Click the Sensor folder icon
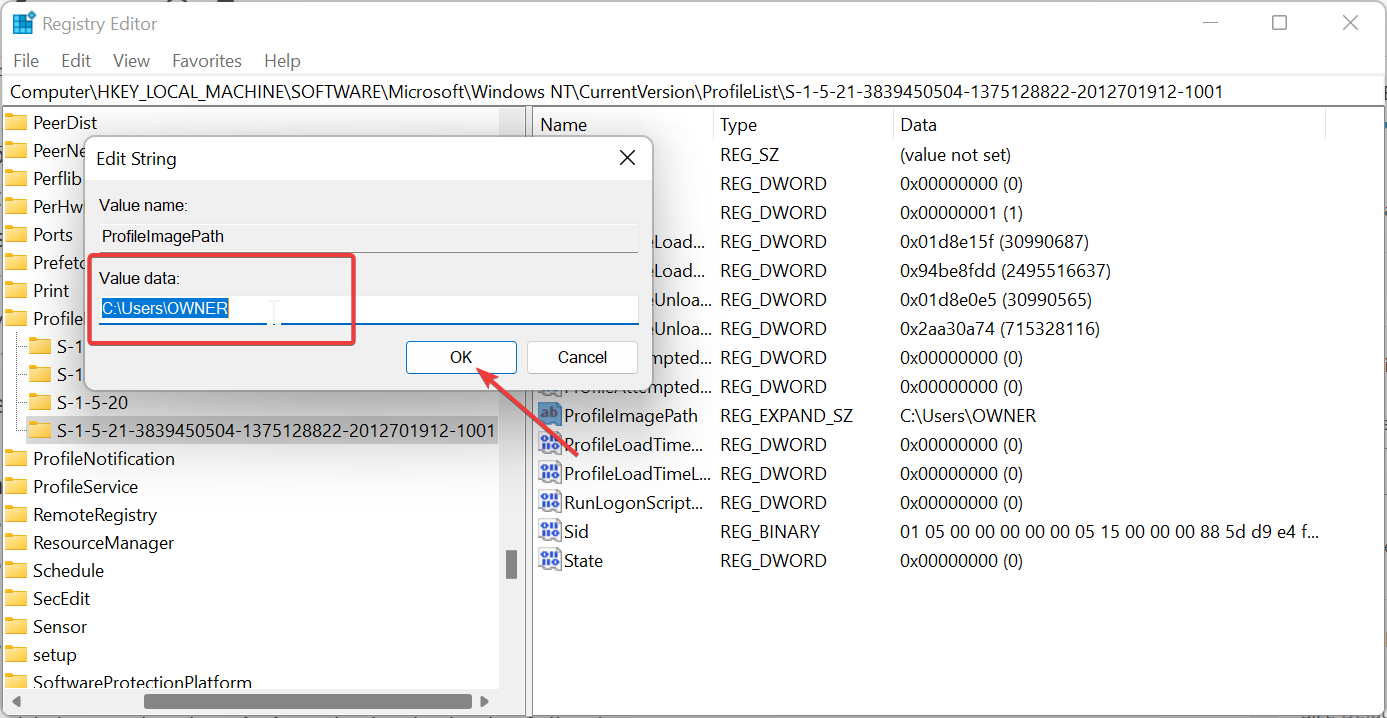The image size is (1387, 718). 15,627
